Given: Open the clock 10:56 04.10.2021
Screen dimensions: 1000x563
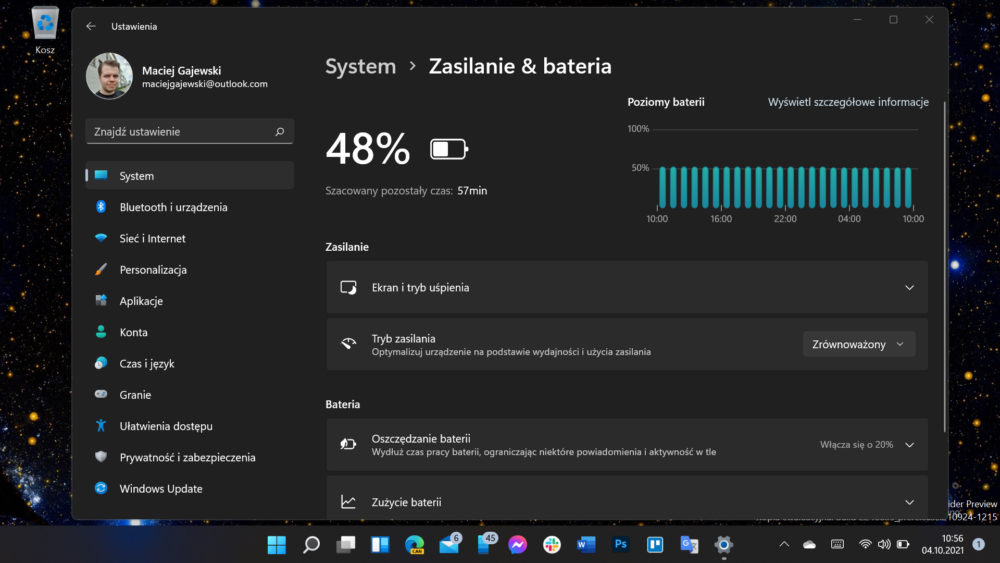Looking at the screenshot, I should point(942,545).
